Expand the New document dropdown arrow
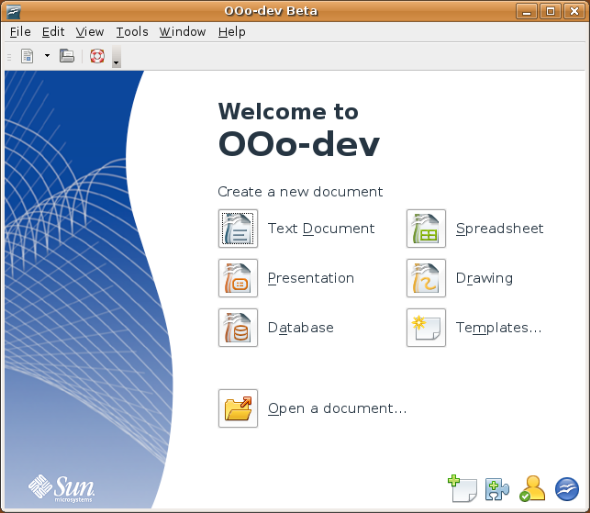The width and height of the screenshot is (590, 513). pos(47,56)
